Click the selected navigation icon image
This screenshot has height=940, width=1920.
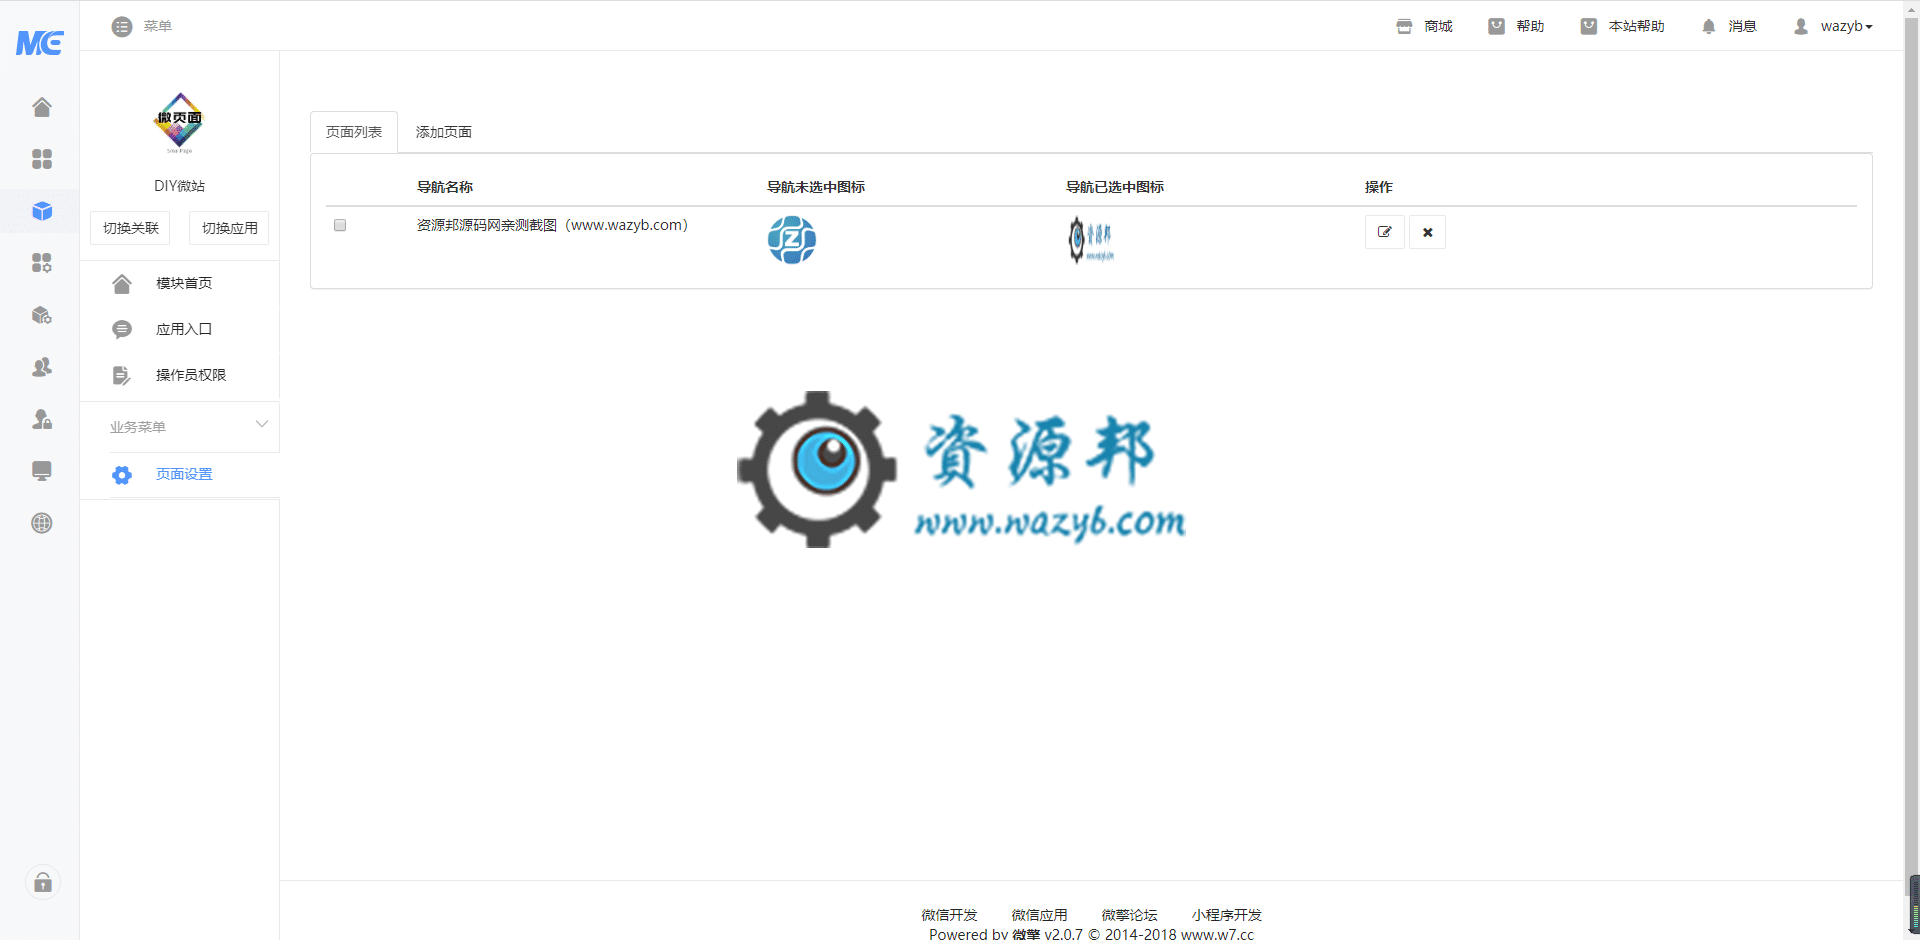coord(1090,240)
